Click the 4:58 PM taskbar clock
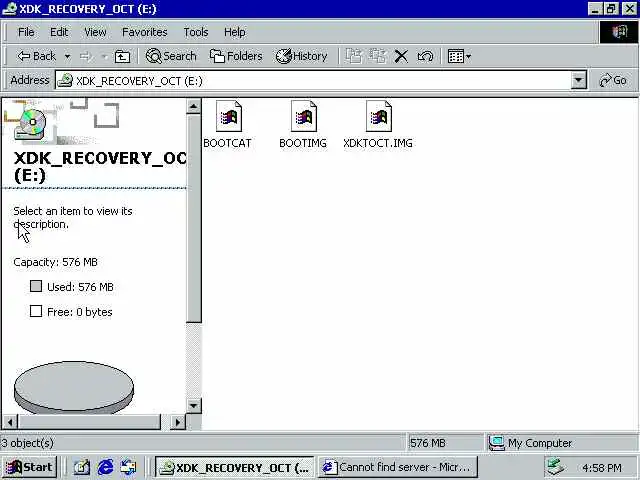 (x=602, y=468)
